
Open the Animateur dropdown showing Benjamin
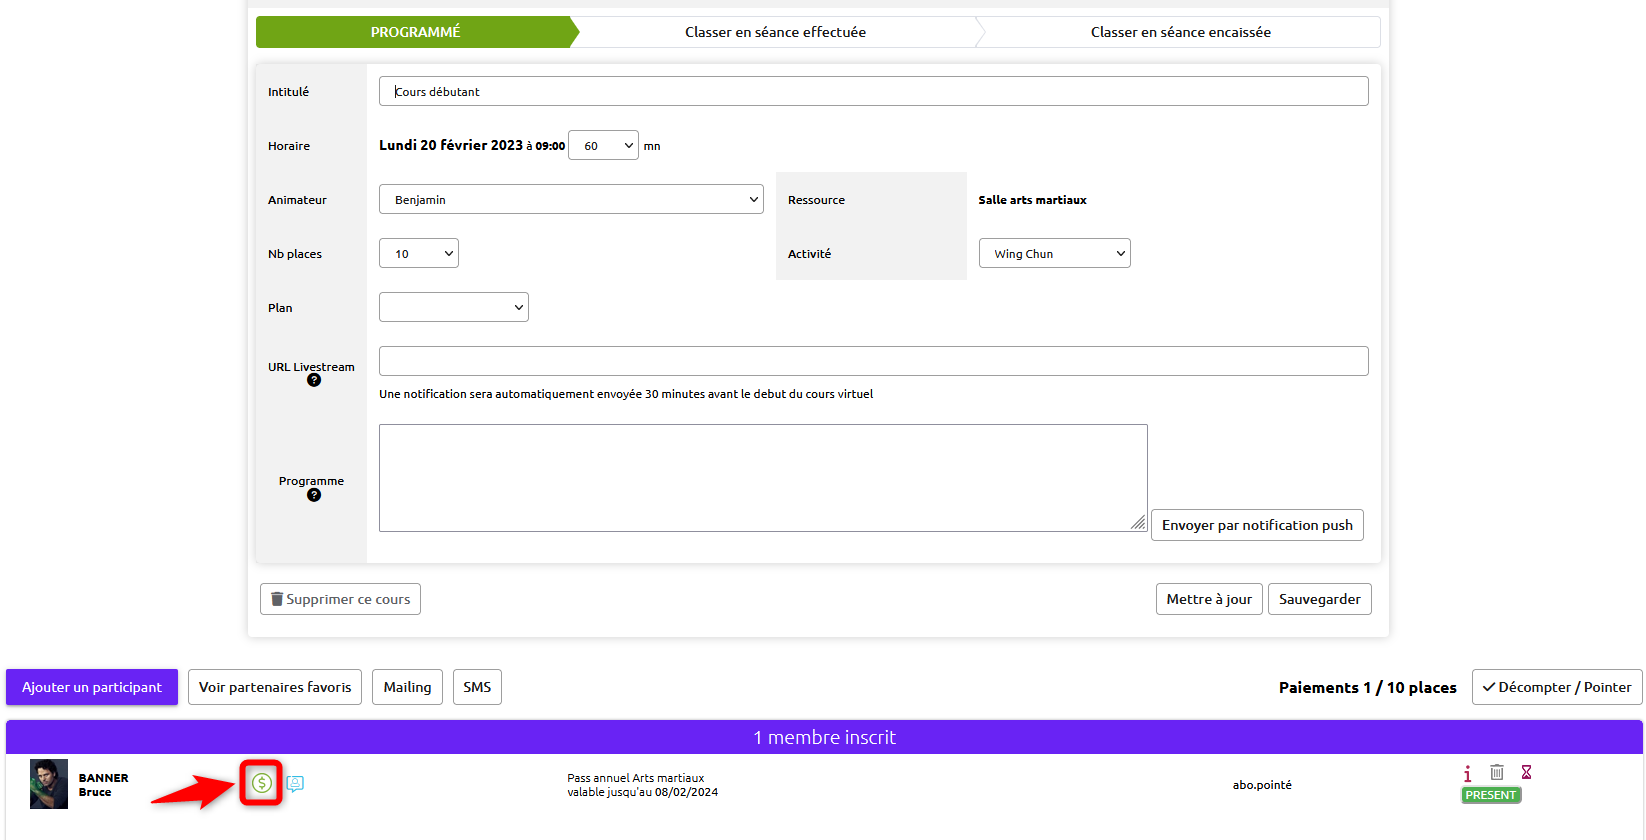pyautogui.click(x=571, y=199)
